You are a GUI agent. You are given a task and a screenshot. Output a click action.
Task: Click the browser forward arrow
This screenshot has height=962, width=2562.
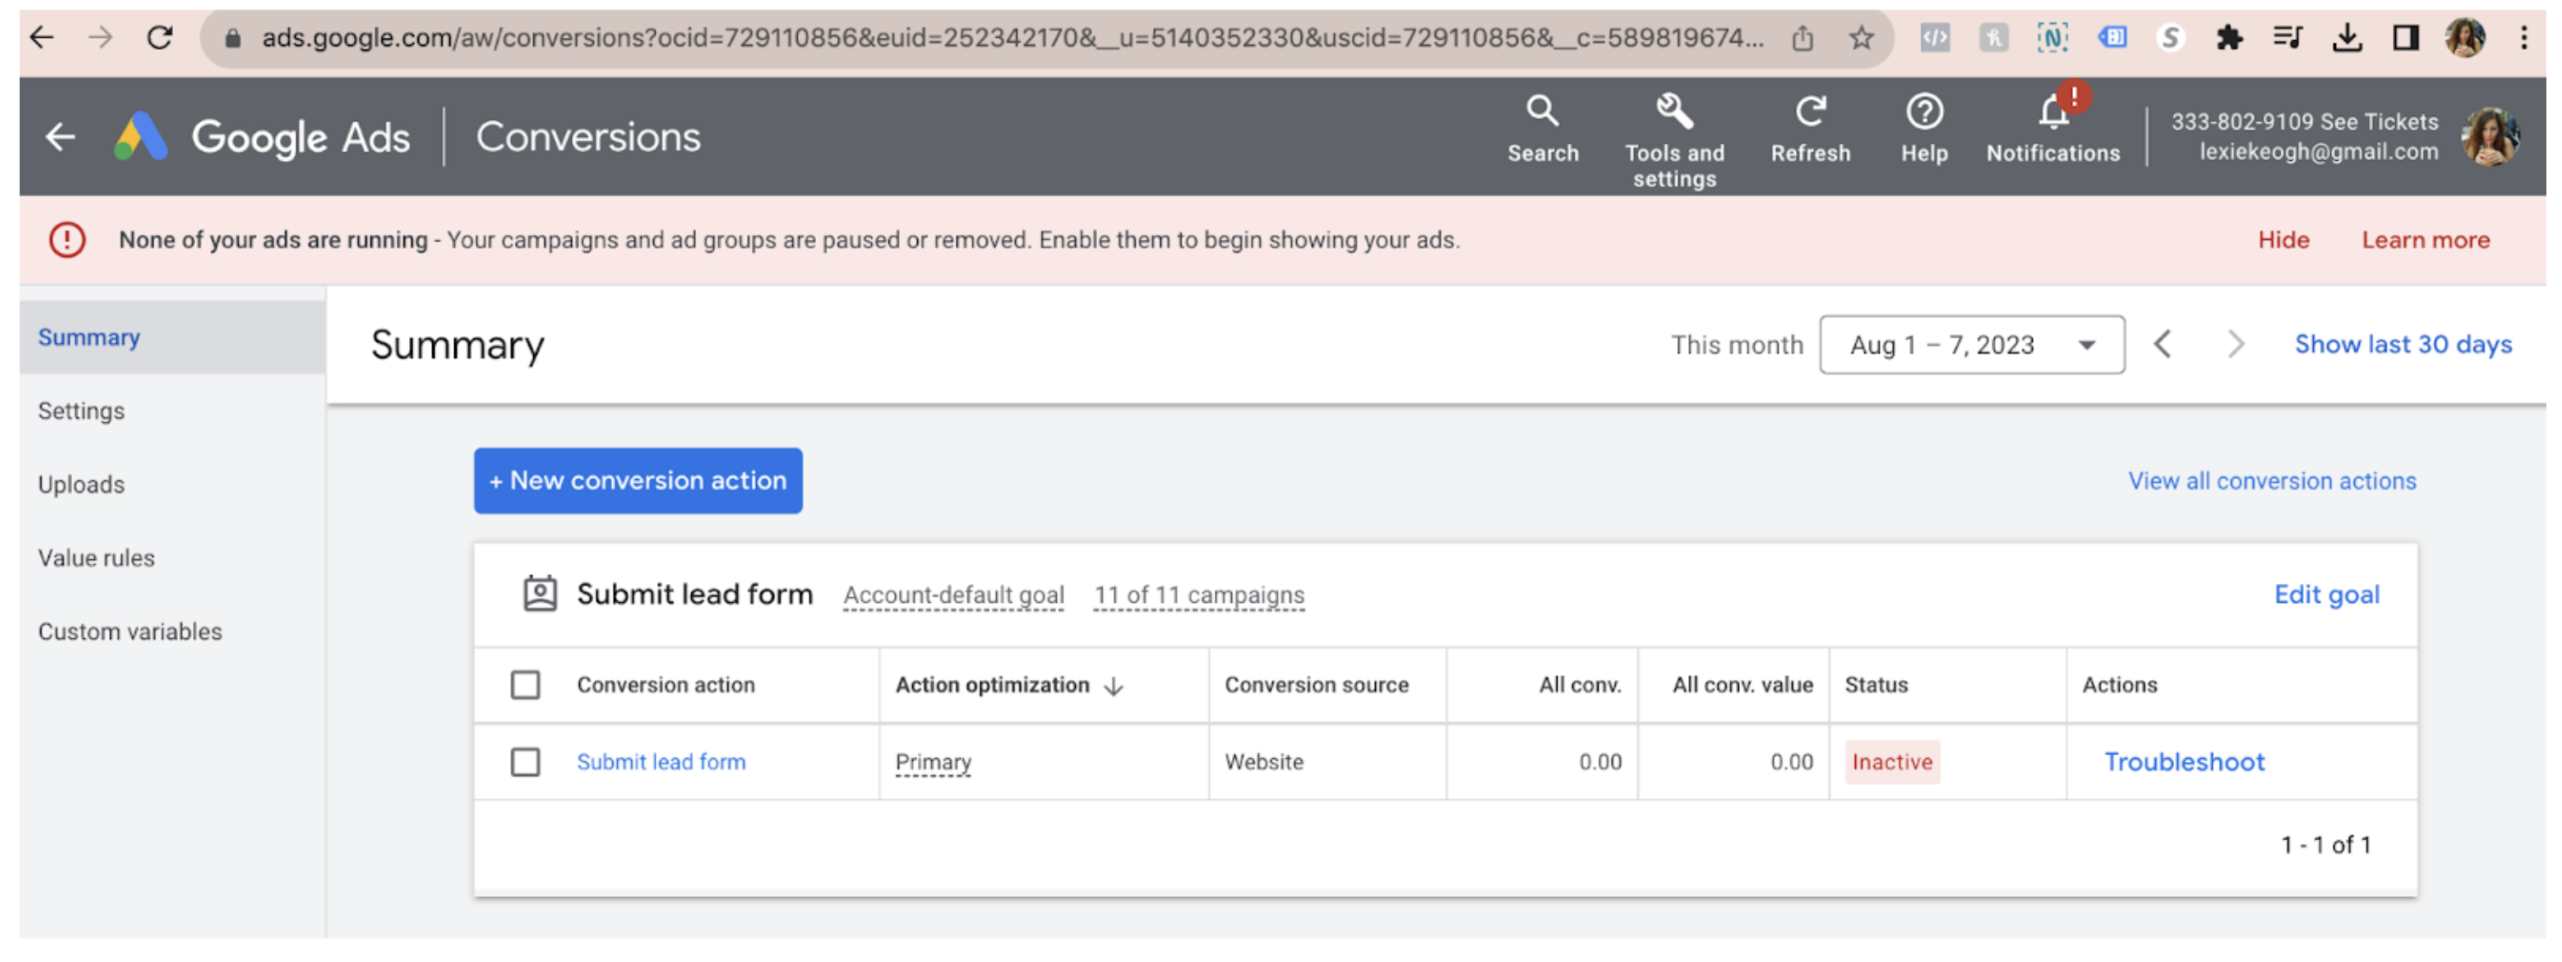click(x=100, y=38)
